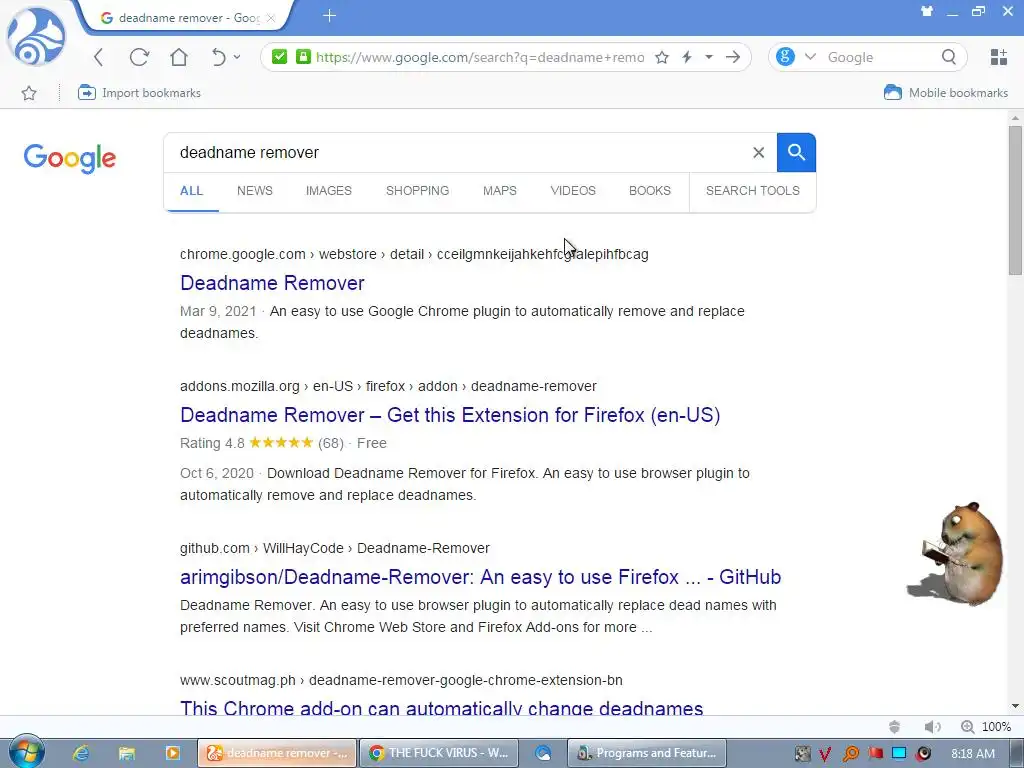Close the deadname remover tab
The height and width of the screenshot is (768, 1024).
[271, 18]
